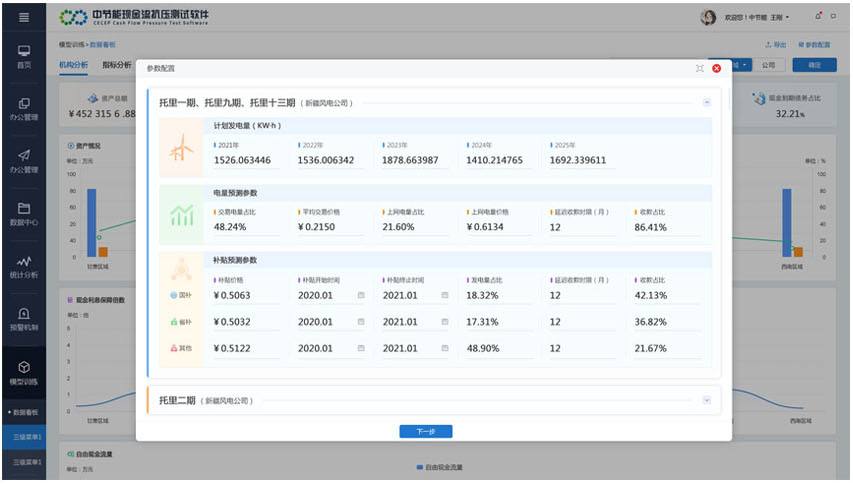Open 模型训练 cube icon in sidebar
Image resolution: width=853 pixels, height=484 pixels.
coord(24,372)
